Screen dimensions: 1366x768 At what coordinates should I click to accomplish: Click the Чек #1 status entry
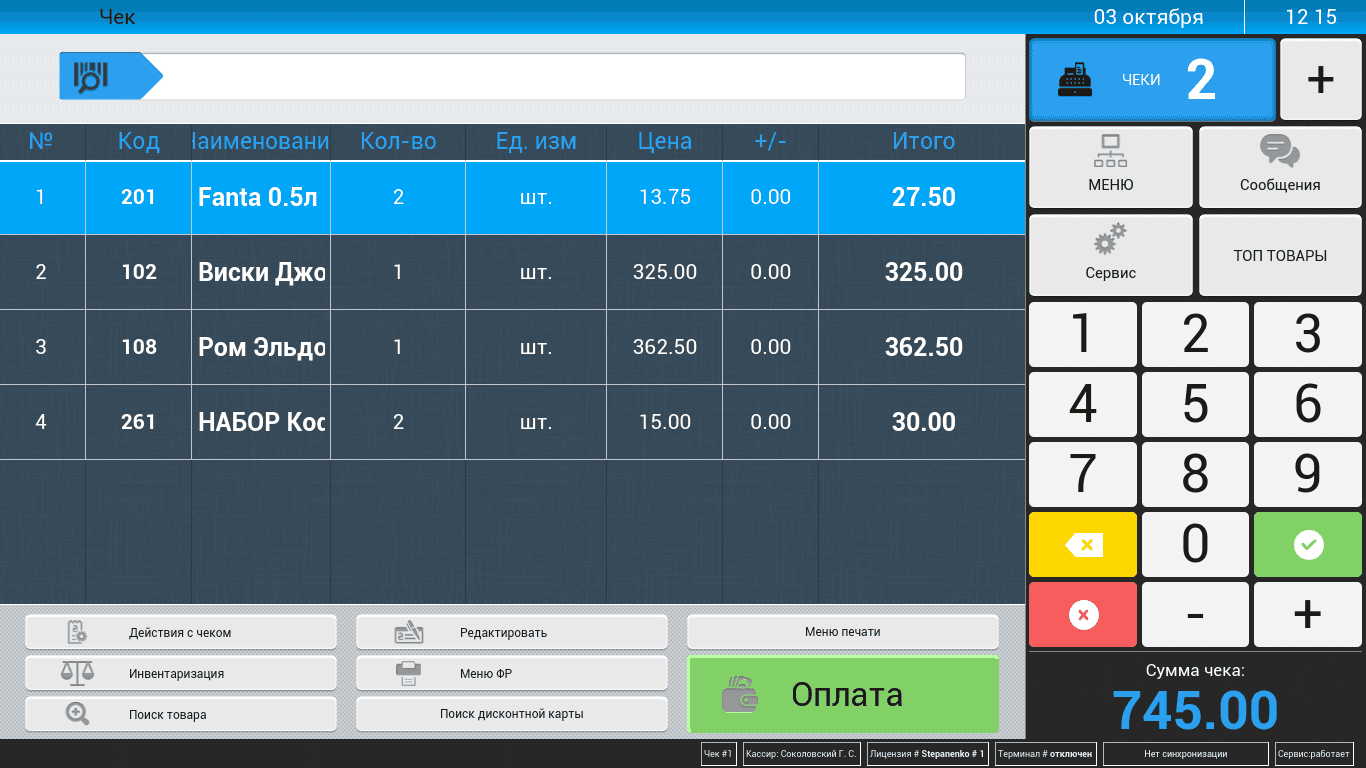pyautogui.click(x=719, y=754)
